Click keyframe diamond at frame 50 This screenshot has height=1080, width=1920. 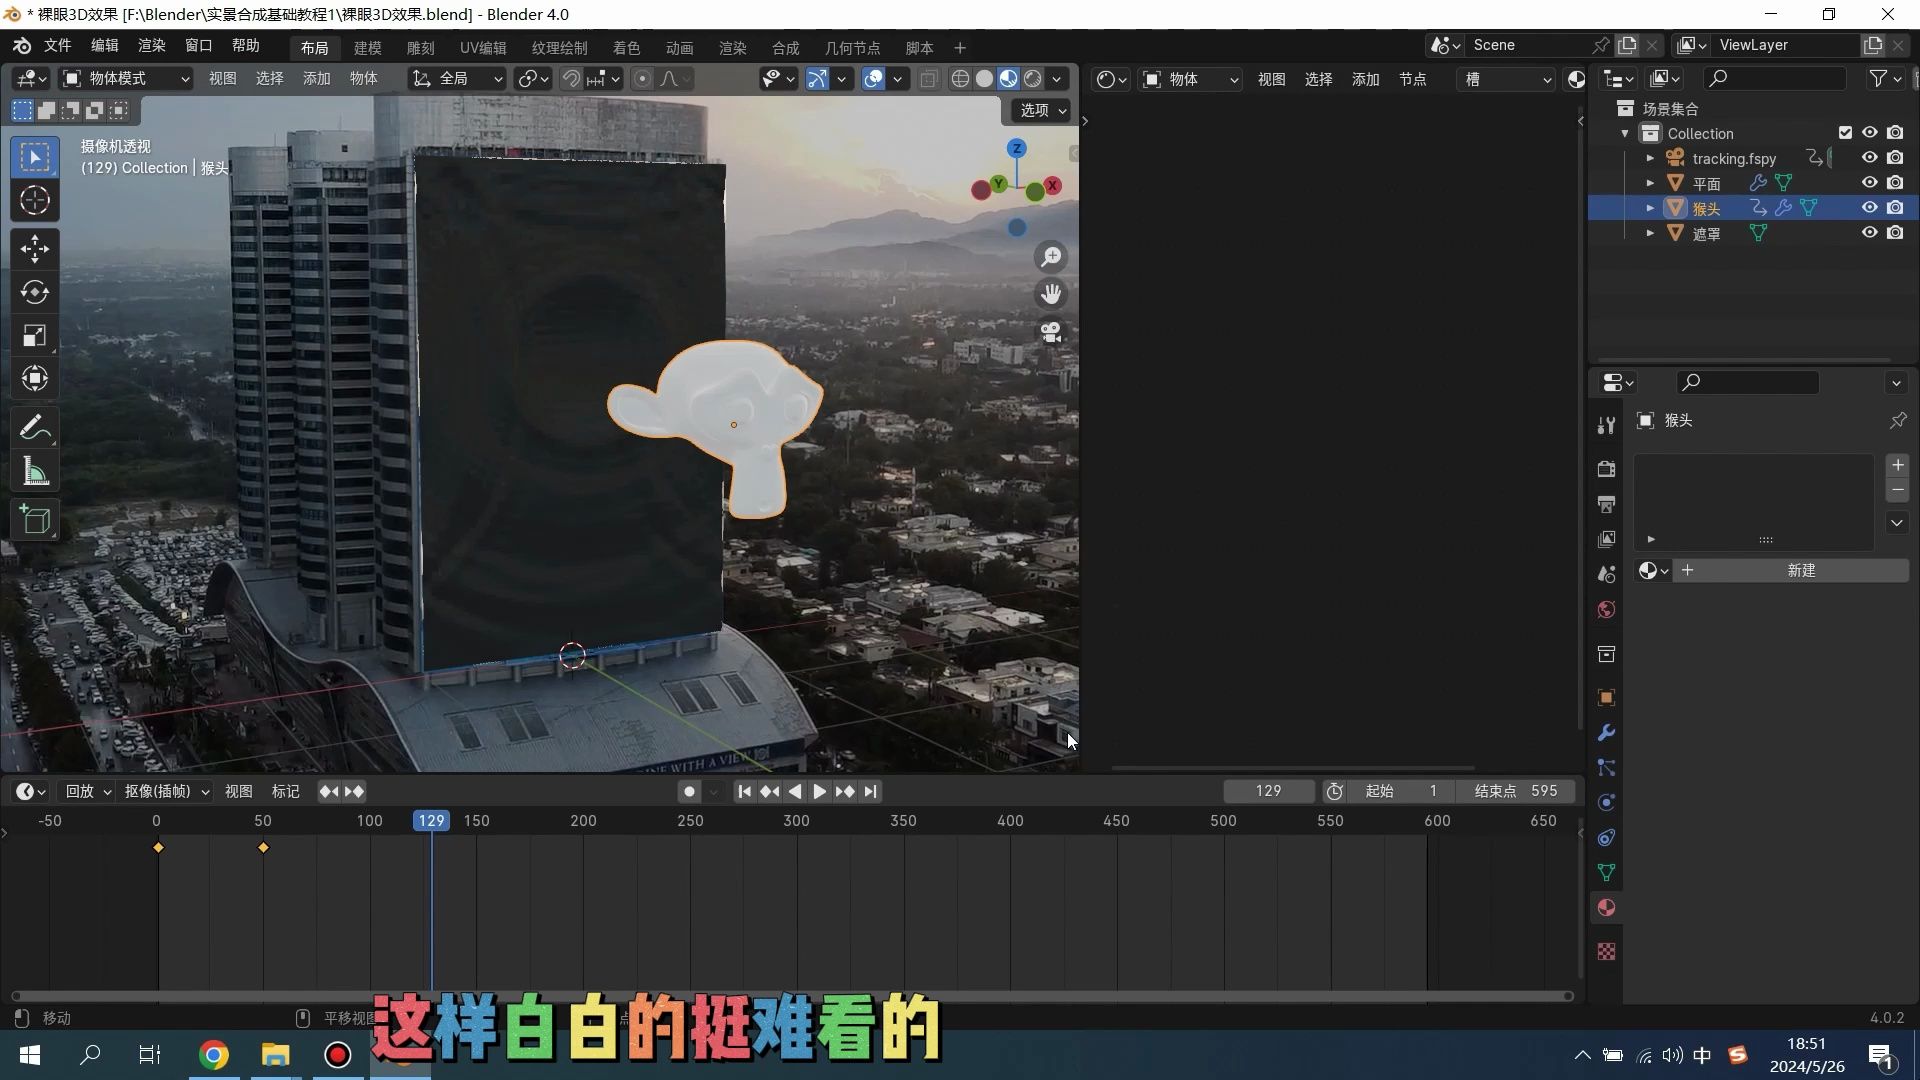click(x=263, y=848)
